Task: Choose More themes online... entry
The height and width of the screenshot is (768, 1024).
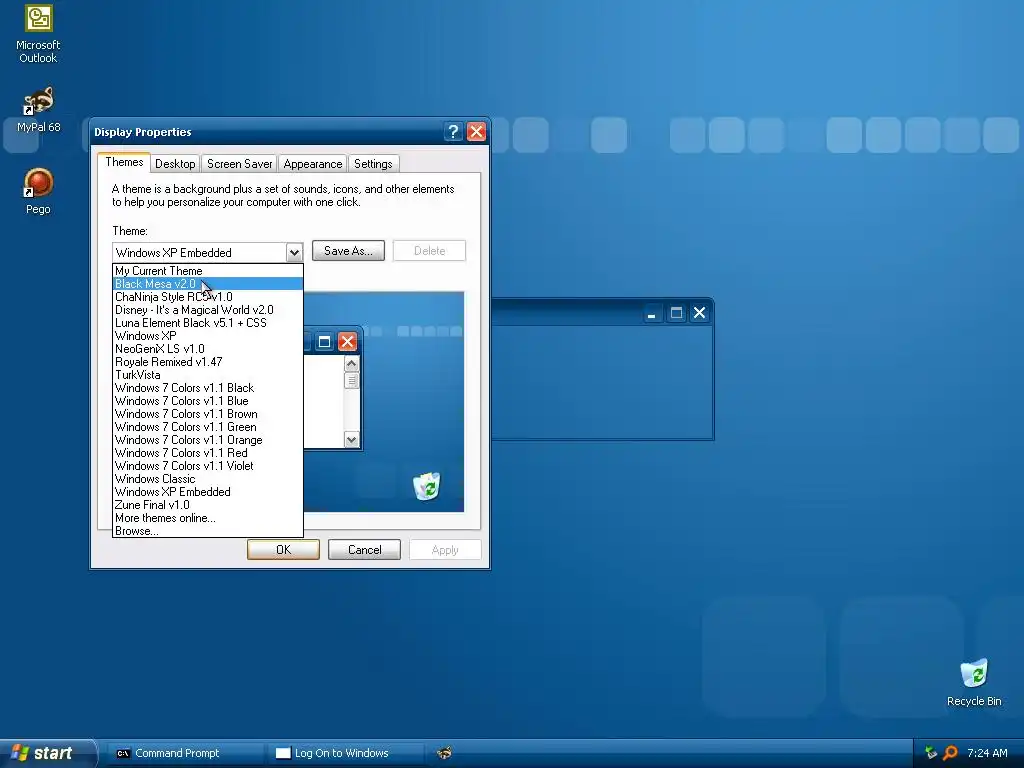Action: pyautogui.click(x=208, y=518)
